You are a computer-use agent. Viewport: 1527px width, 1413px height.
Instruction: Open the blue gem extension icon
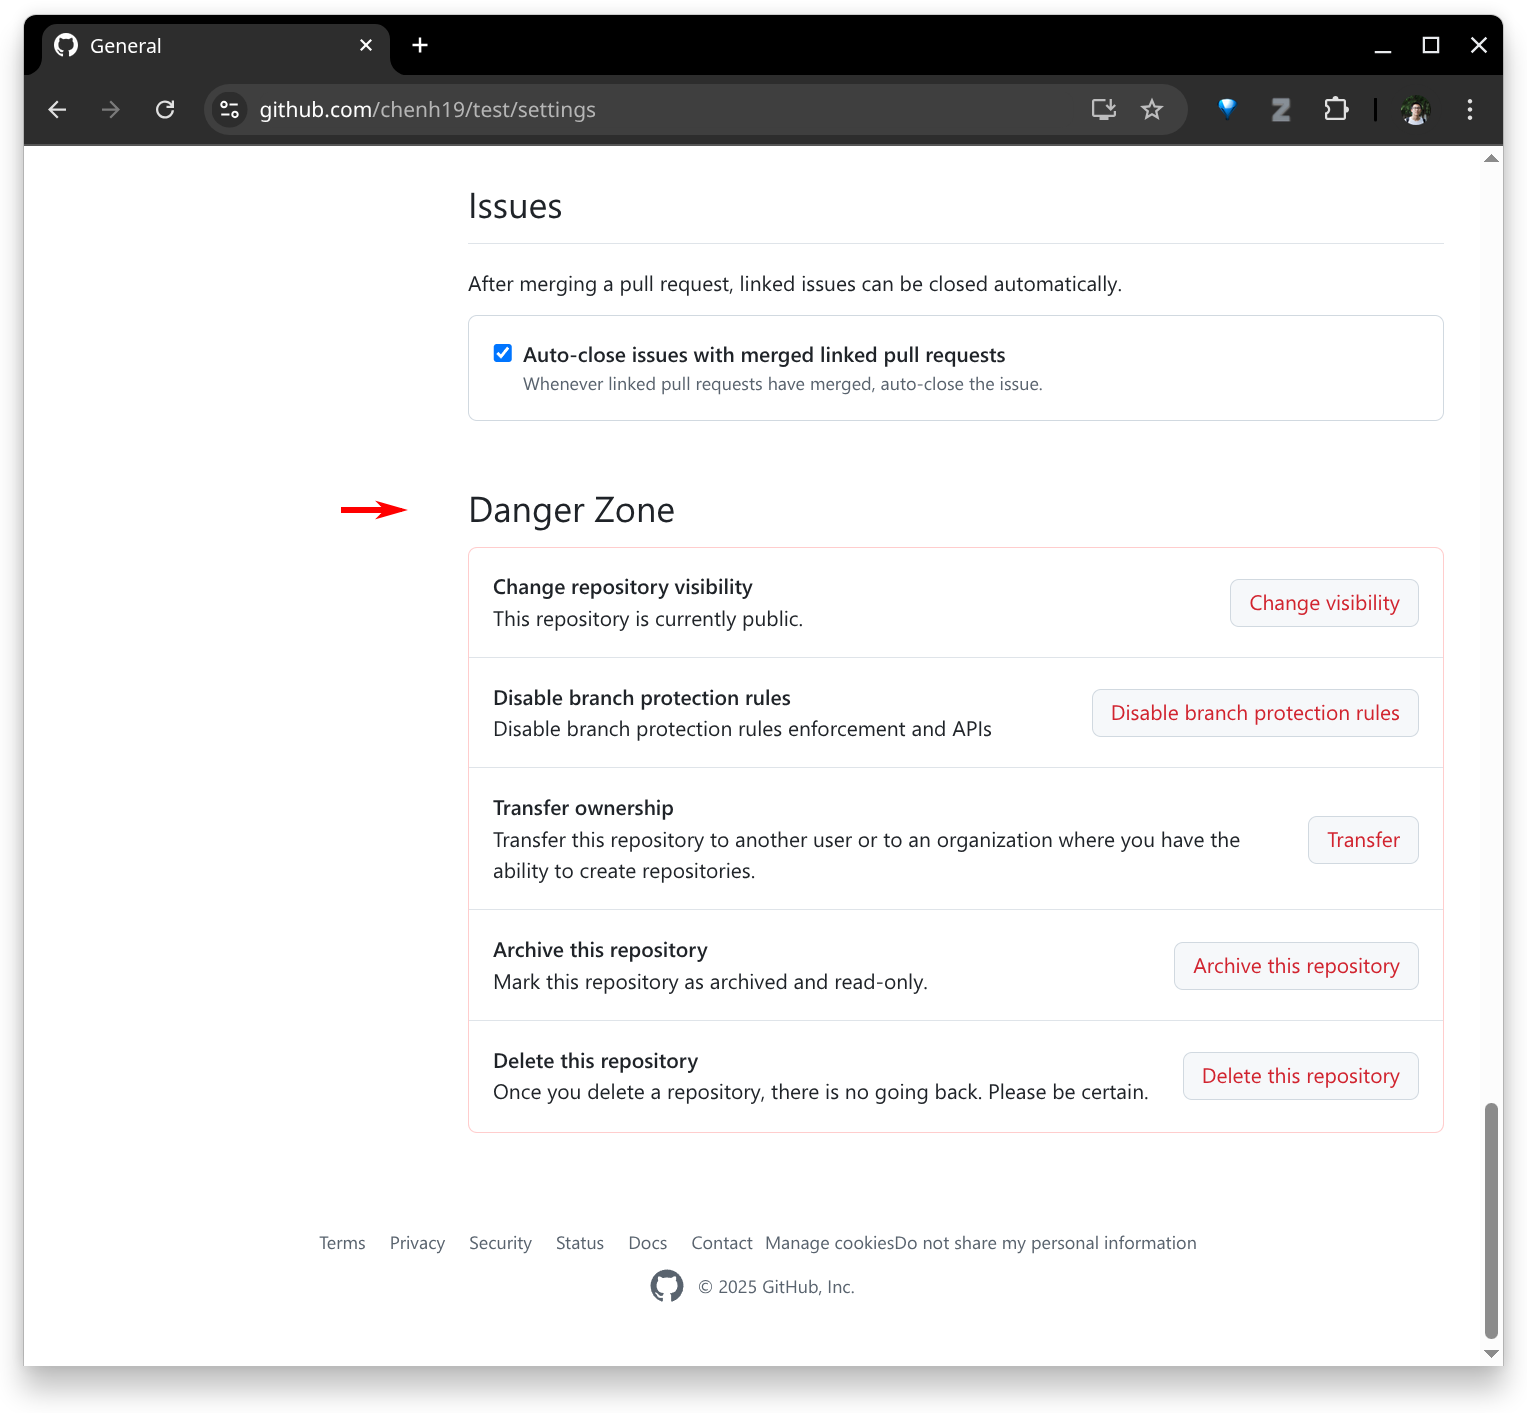(x=1227, y=109)
